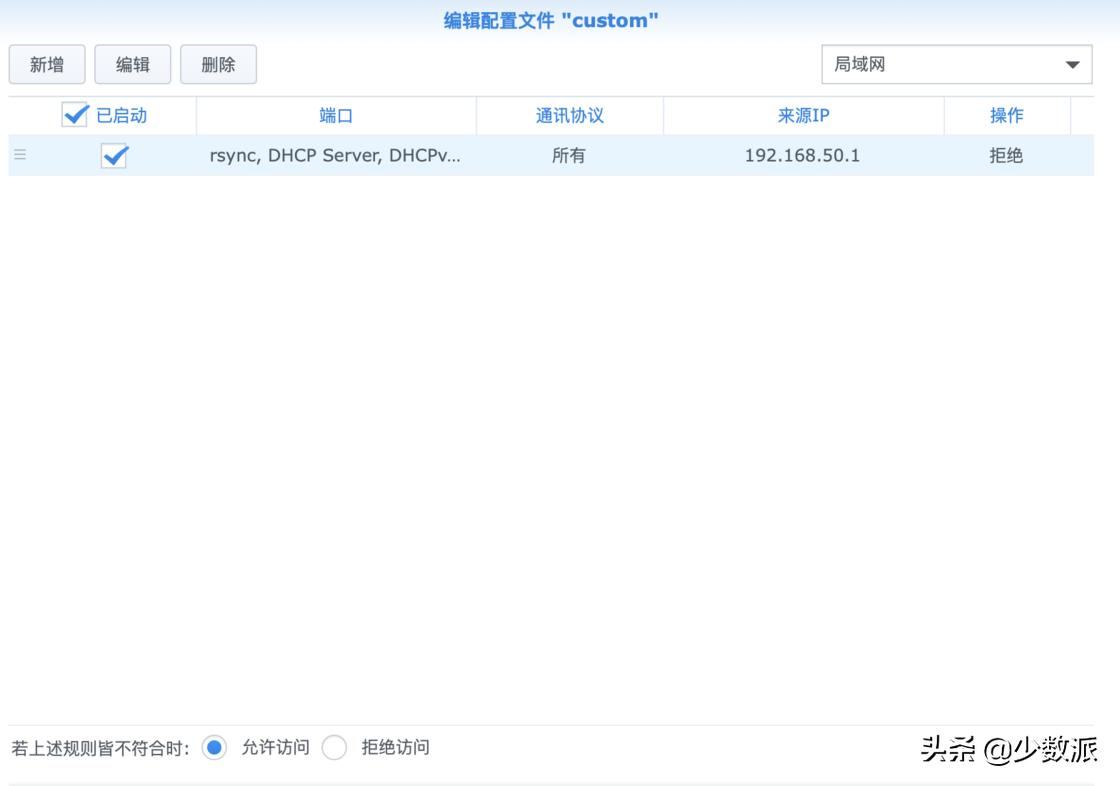This screenshot has width=1120, height=786.
Task: Select the 允许访问 radio button
Action: pos(214,747)
